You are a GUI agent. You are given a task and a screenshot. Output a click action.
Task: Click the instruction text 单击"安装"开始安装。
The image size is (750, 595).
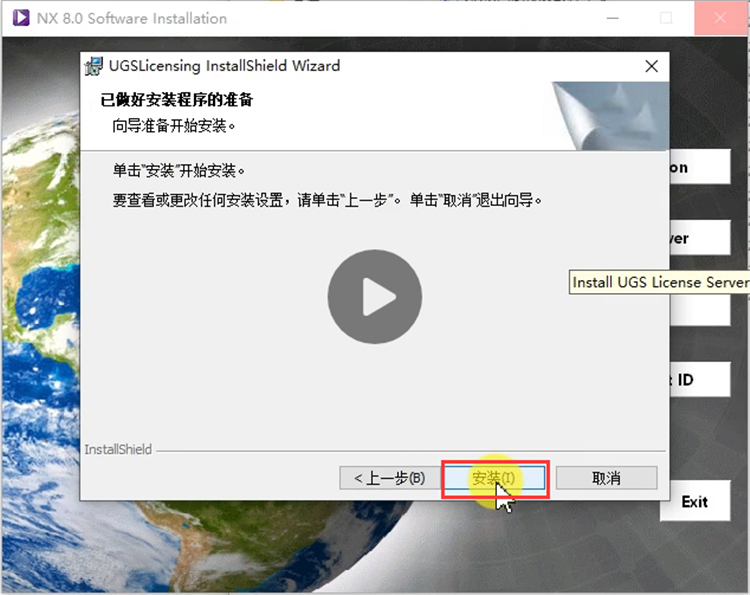[x=179, y=170]
